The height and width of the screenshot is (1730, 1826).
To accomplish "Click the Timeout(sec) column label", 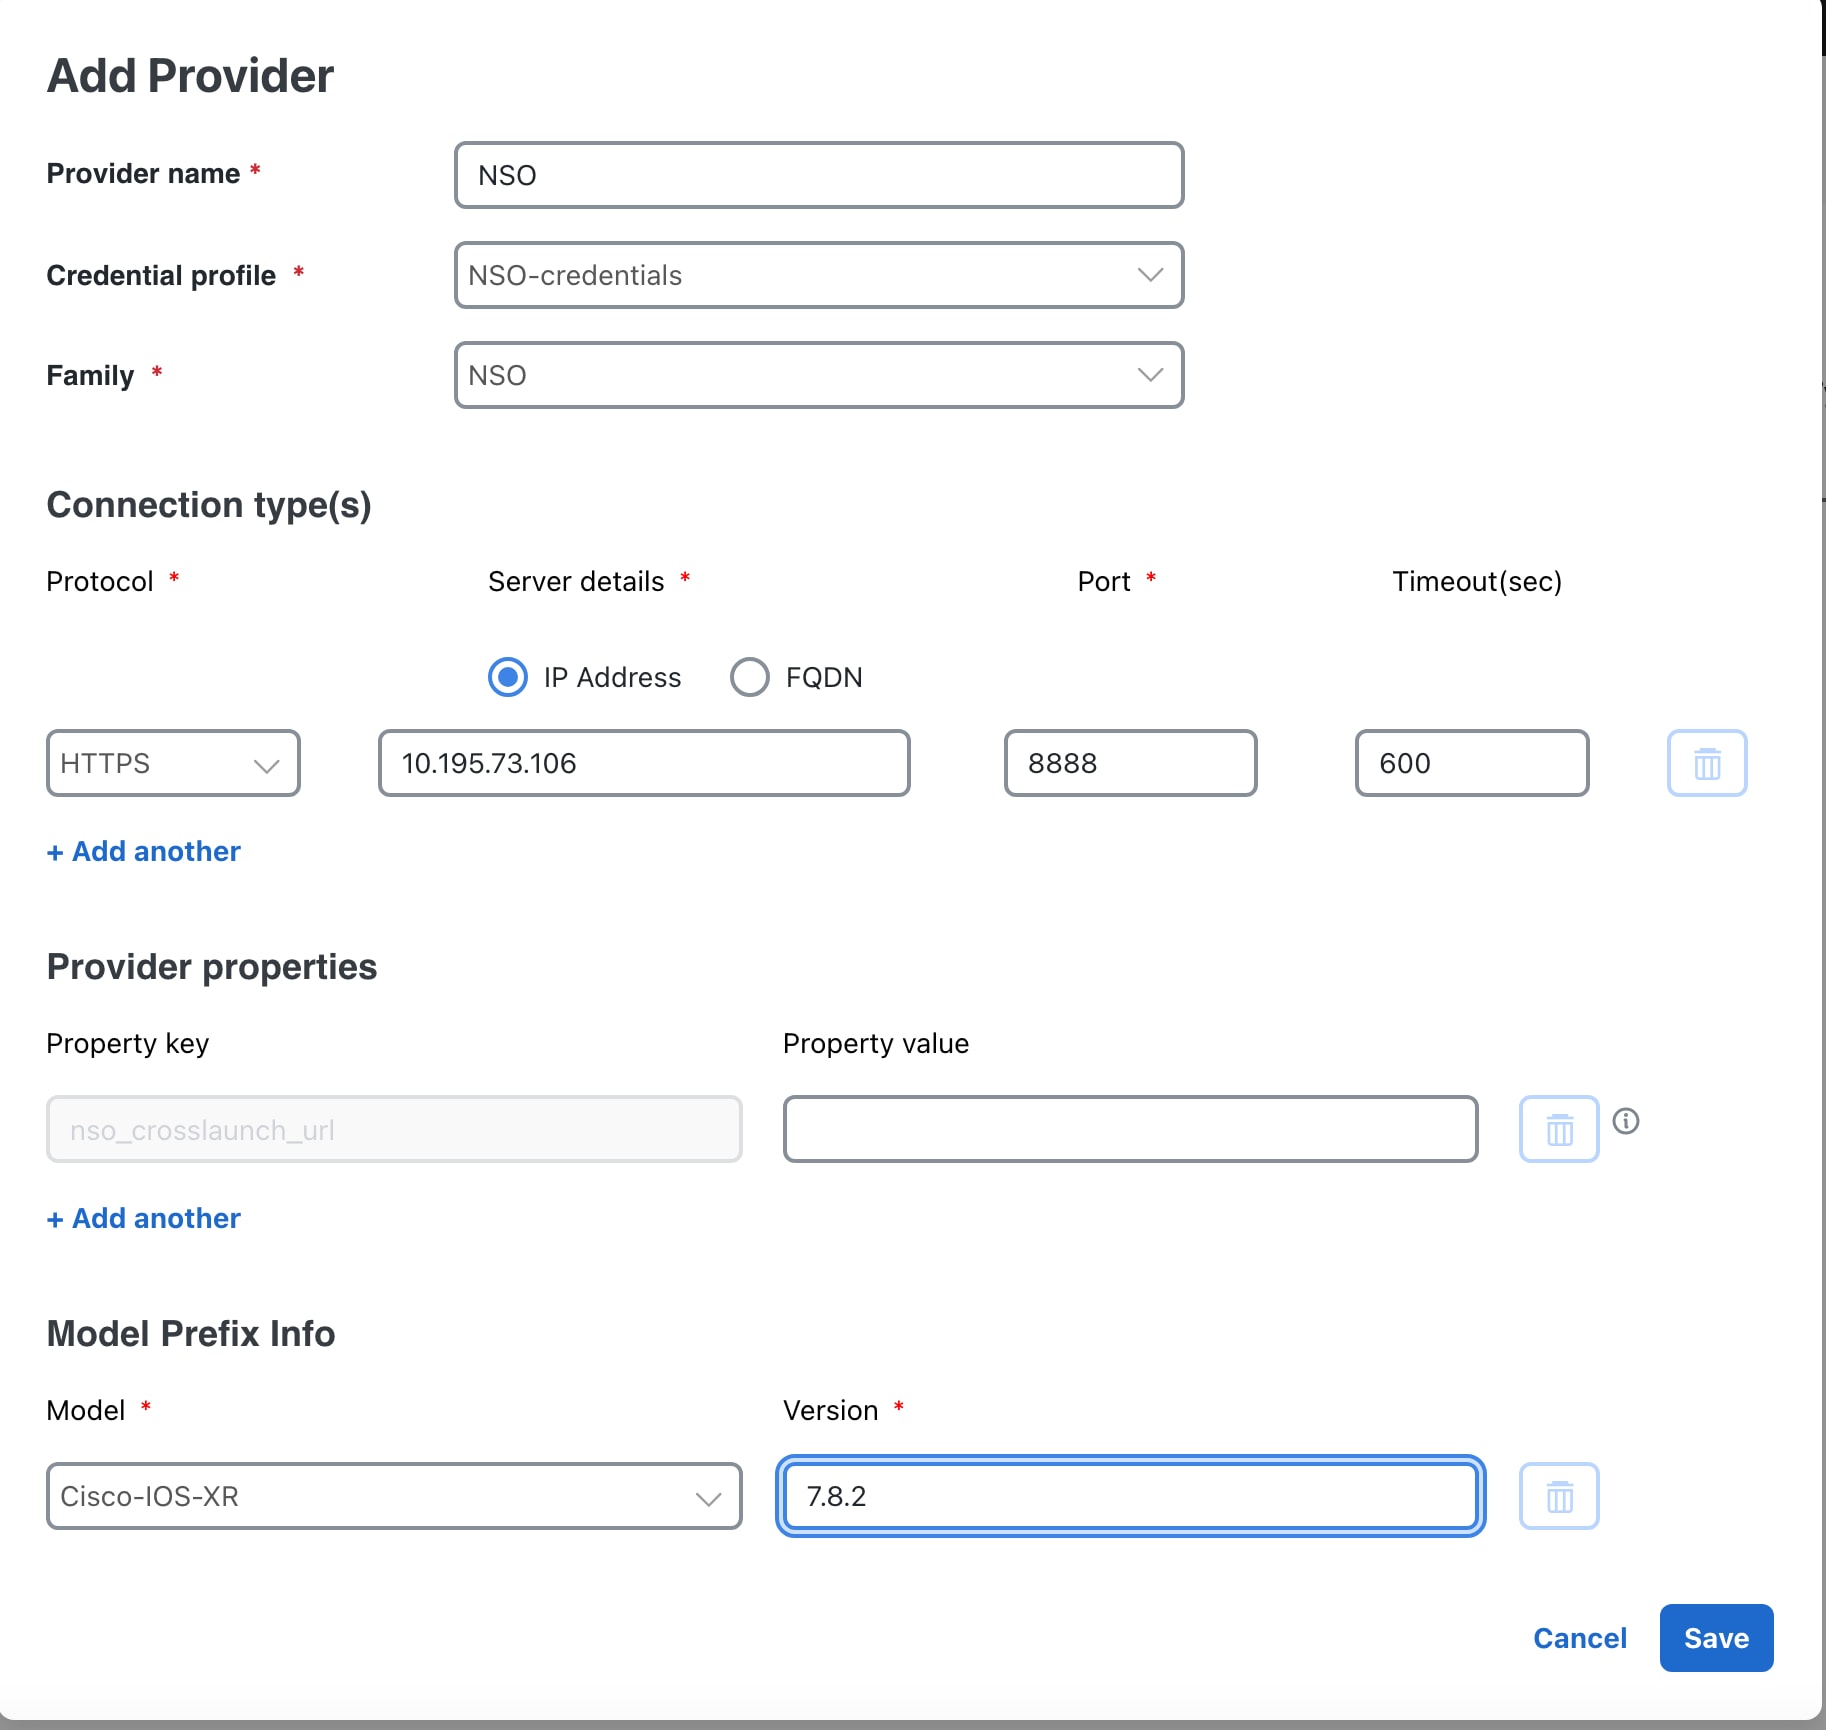I will [1477, 581].
